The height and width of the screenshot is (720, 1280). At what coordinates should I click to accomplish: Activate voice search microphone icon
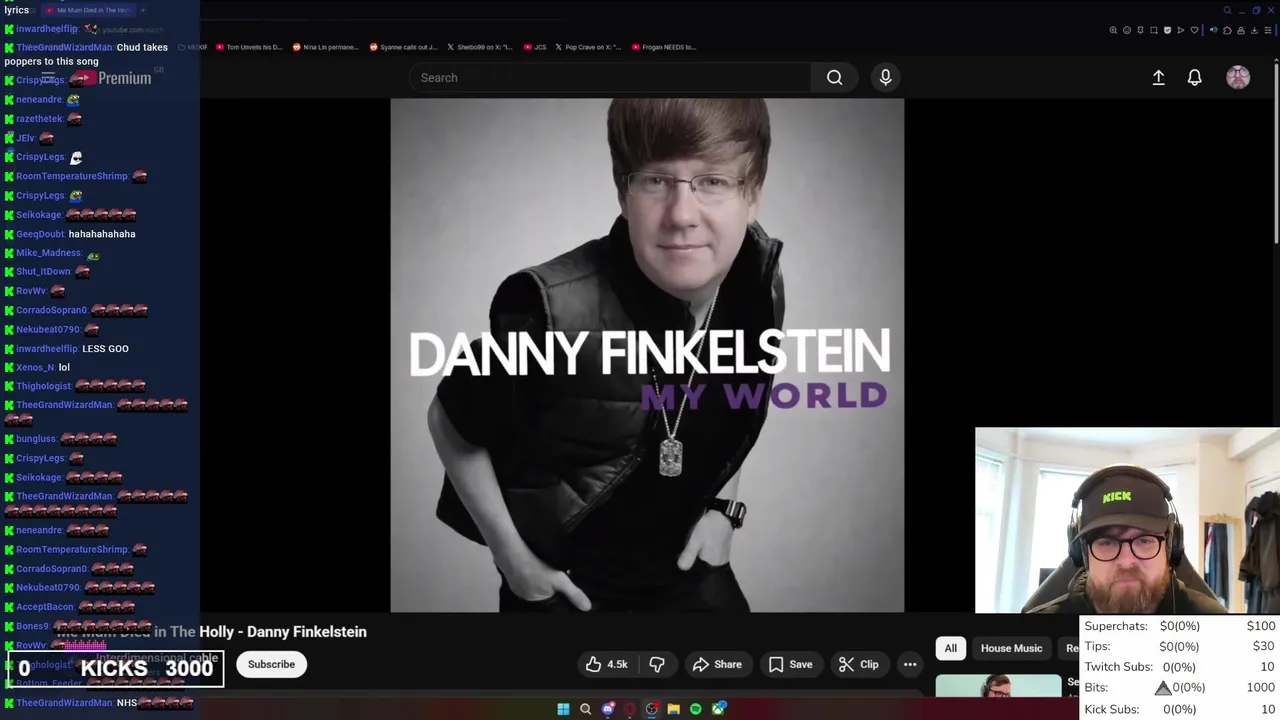[x=885, y=77]
